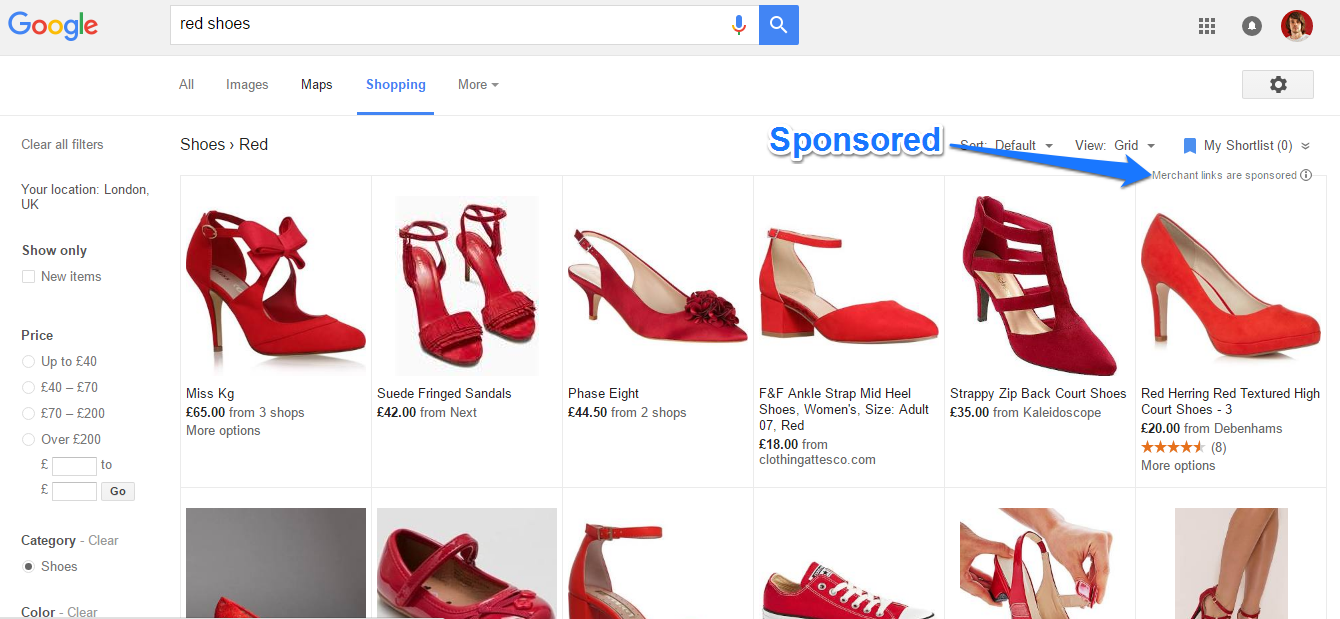Switch to the Images tab

coord(247,85)
